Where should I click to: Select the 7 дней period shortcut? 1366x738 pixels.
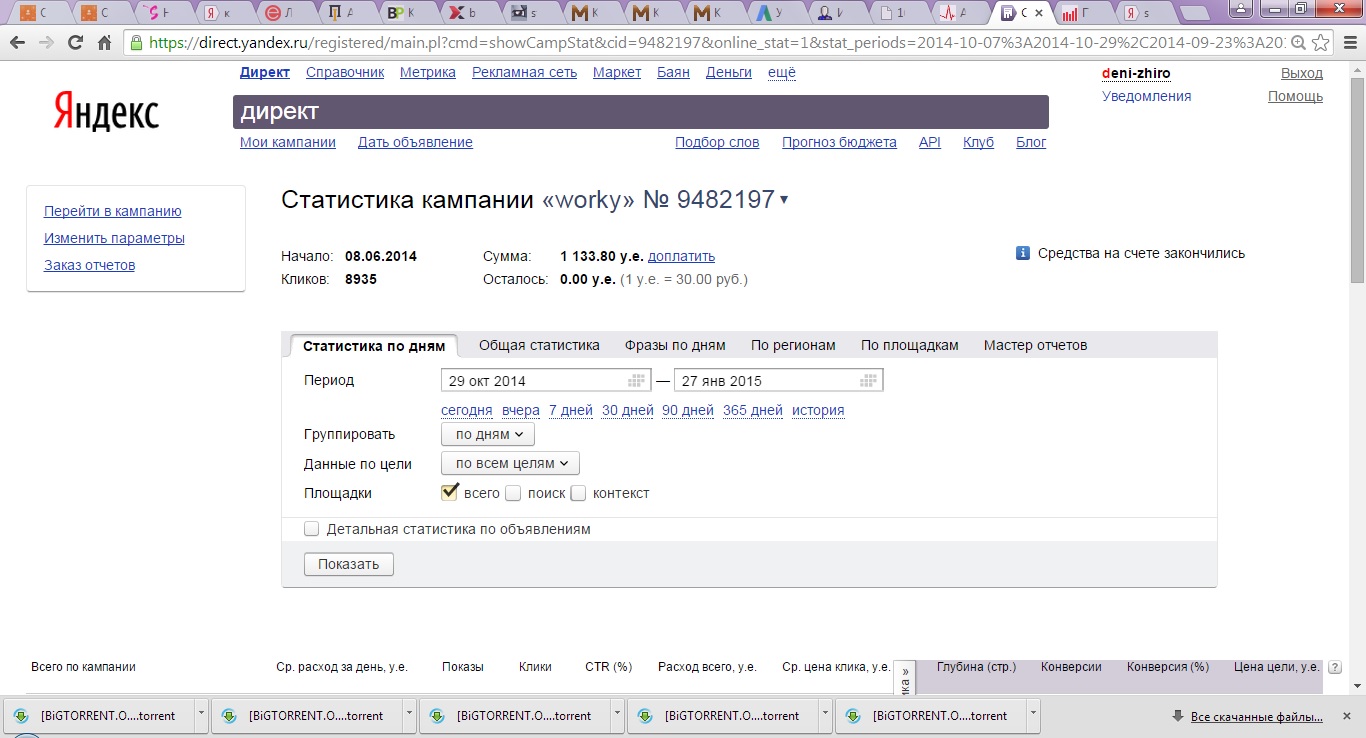(571, 410)
